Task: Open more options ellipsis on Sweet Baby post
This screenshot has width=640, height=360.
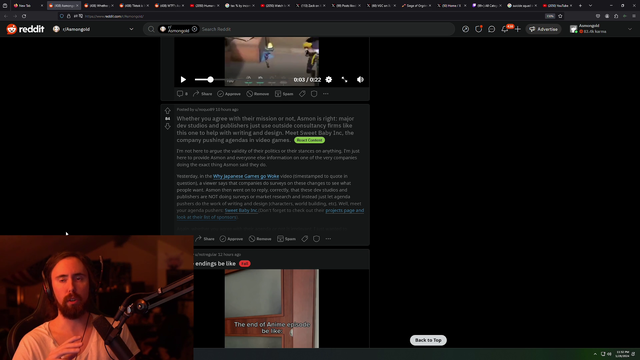Action: [x=328, y=239]
